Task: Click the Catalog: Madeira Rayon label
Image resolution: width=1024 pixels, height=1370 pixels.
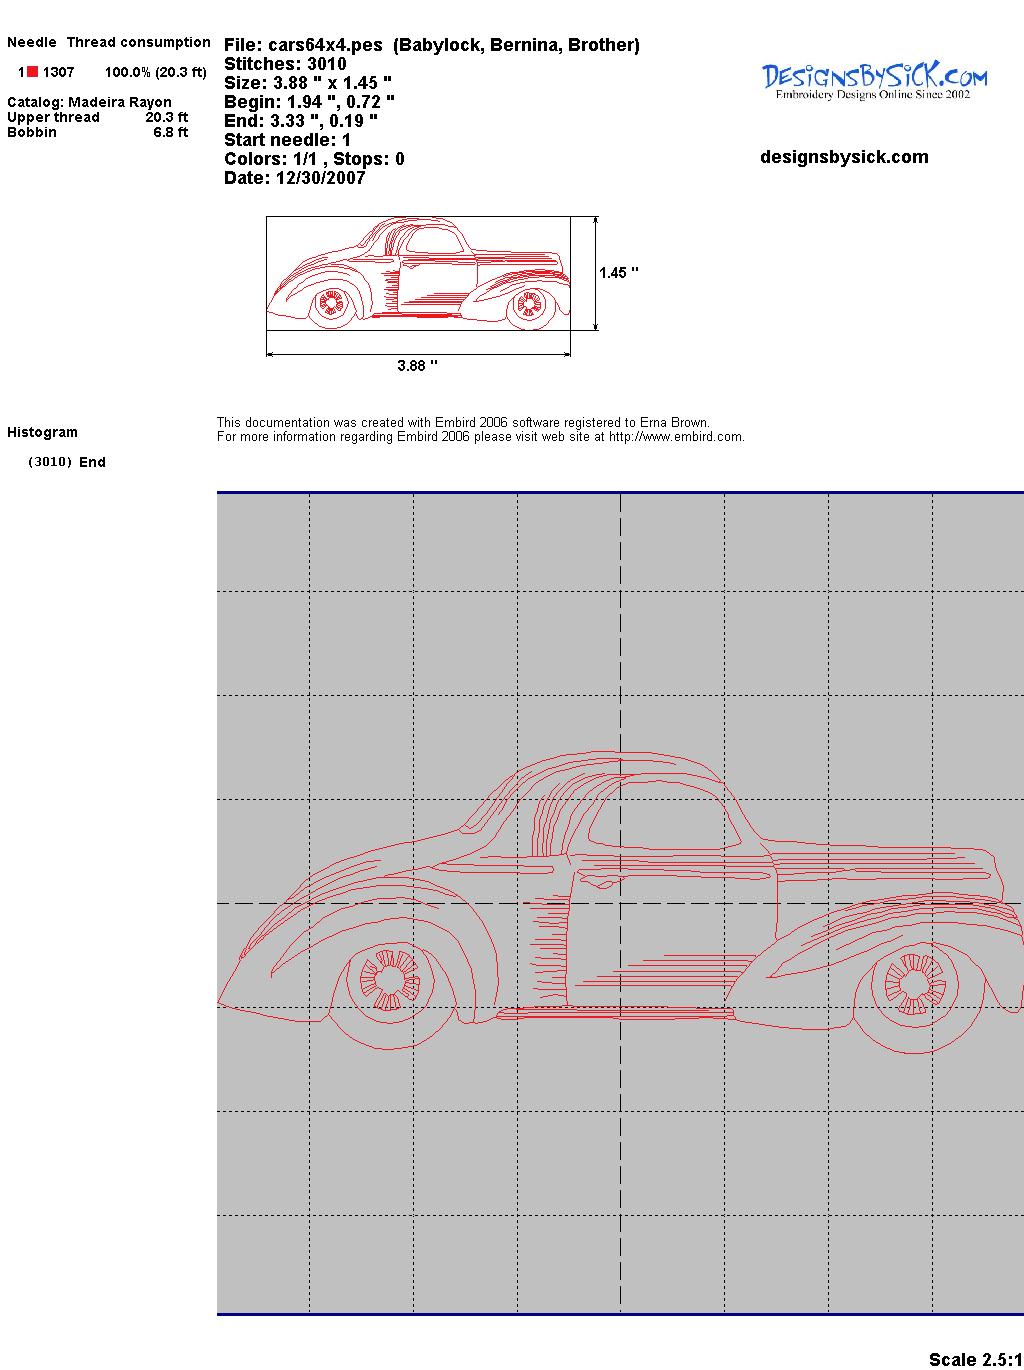Action: (x=89, y=102)
